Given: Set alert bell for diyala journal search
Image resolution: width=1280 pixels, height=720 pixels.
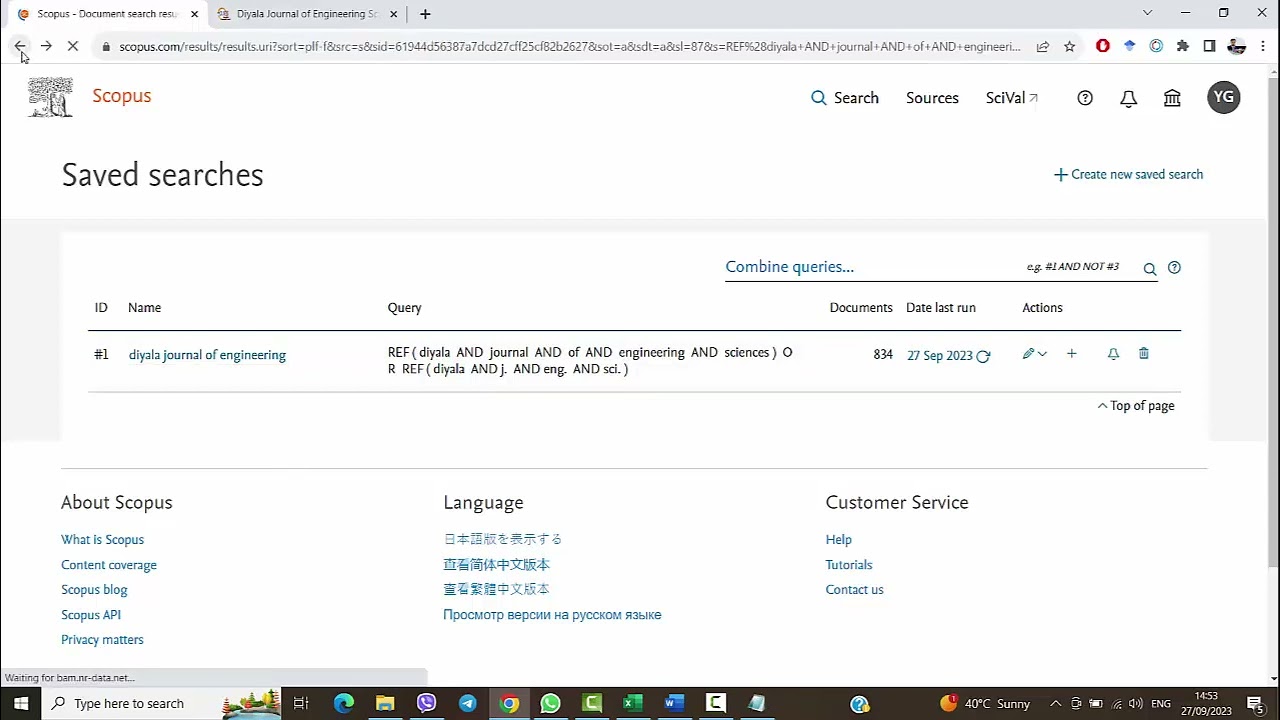Looking at the screenshot, I should (x=1113, y=354).
